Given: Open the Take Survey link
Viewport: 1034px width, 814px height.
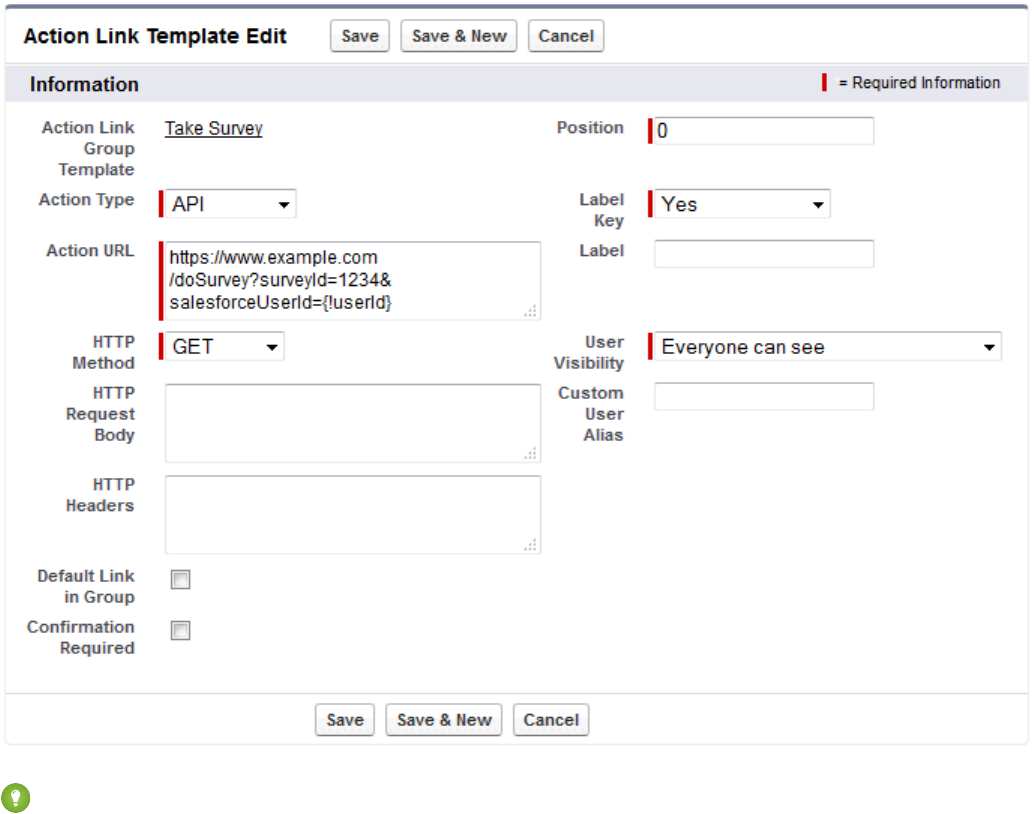Looking at the screenshot, I should pyautogui.click(x=214, y=129).
